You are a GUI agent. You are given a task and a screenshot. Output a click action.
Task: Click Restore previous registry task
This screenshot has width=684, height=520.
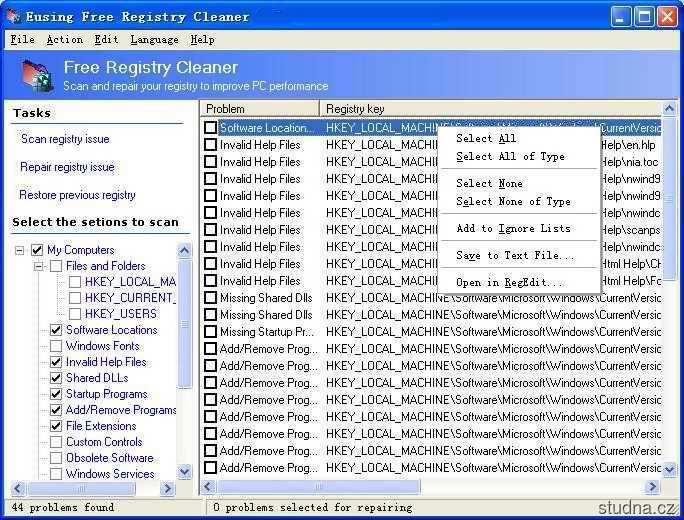pyautogui.click(x=77, y=195)
